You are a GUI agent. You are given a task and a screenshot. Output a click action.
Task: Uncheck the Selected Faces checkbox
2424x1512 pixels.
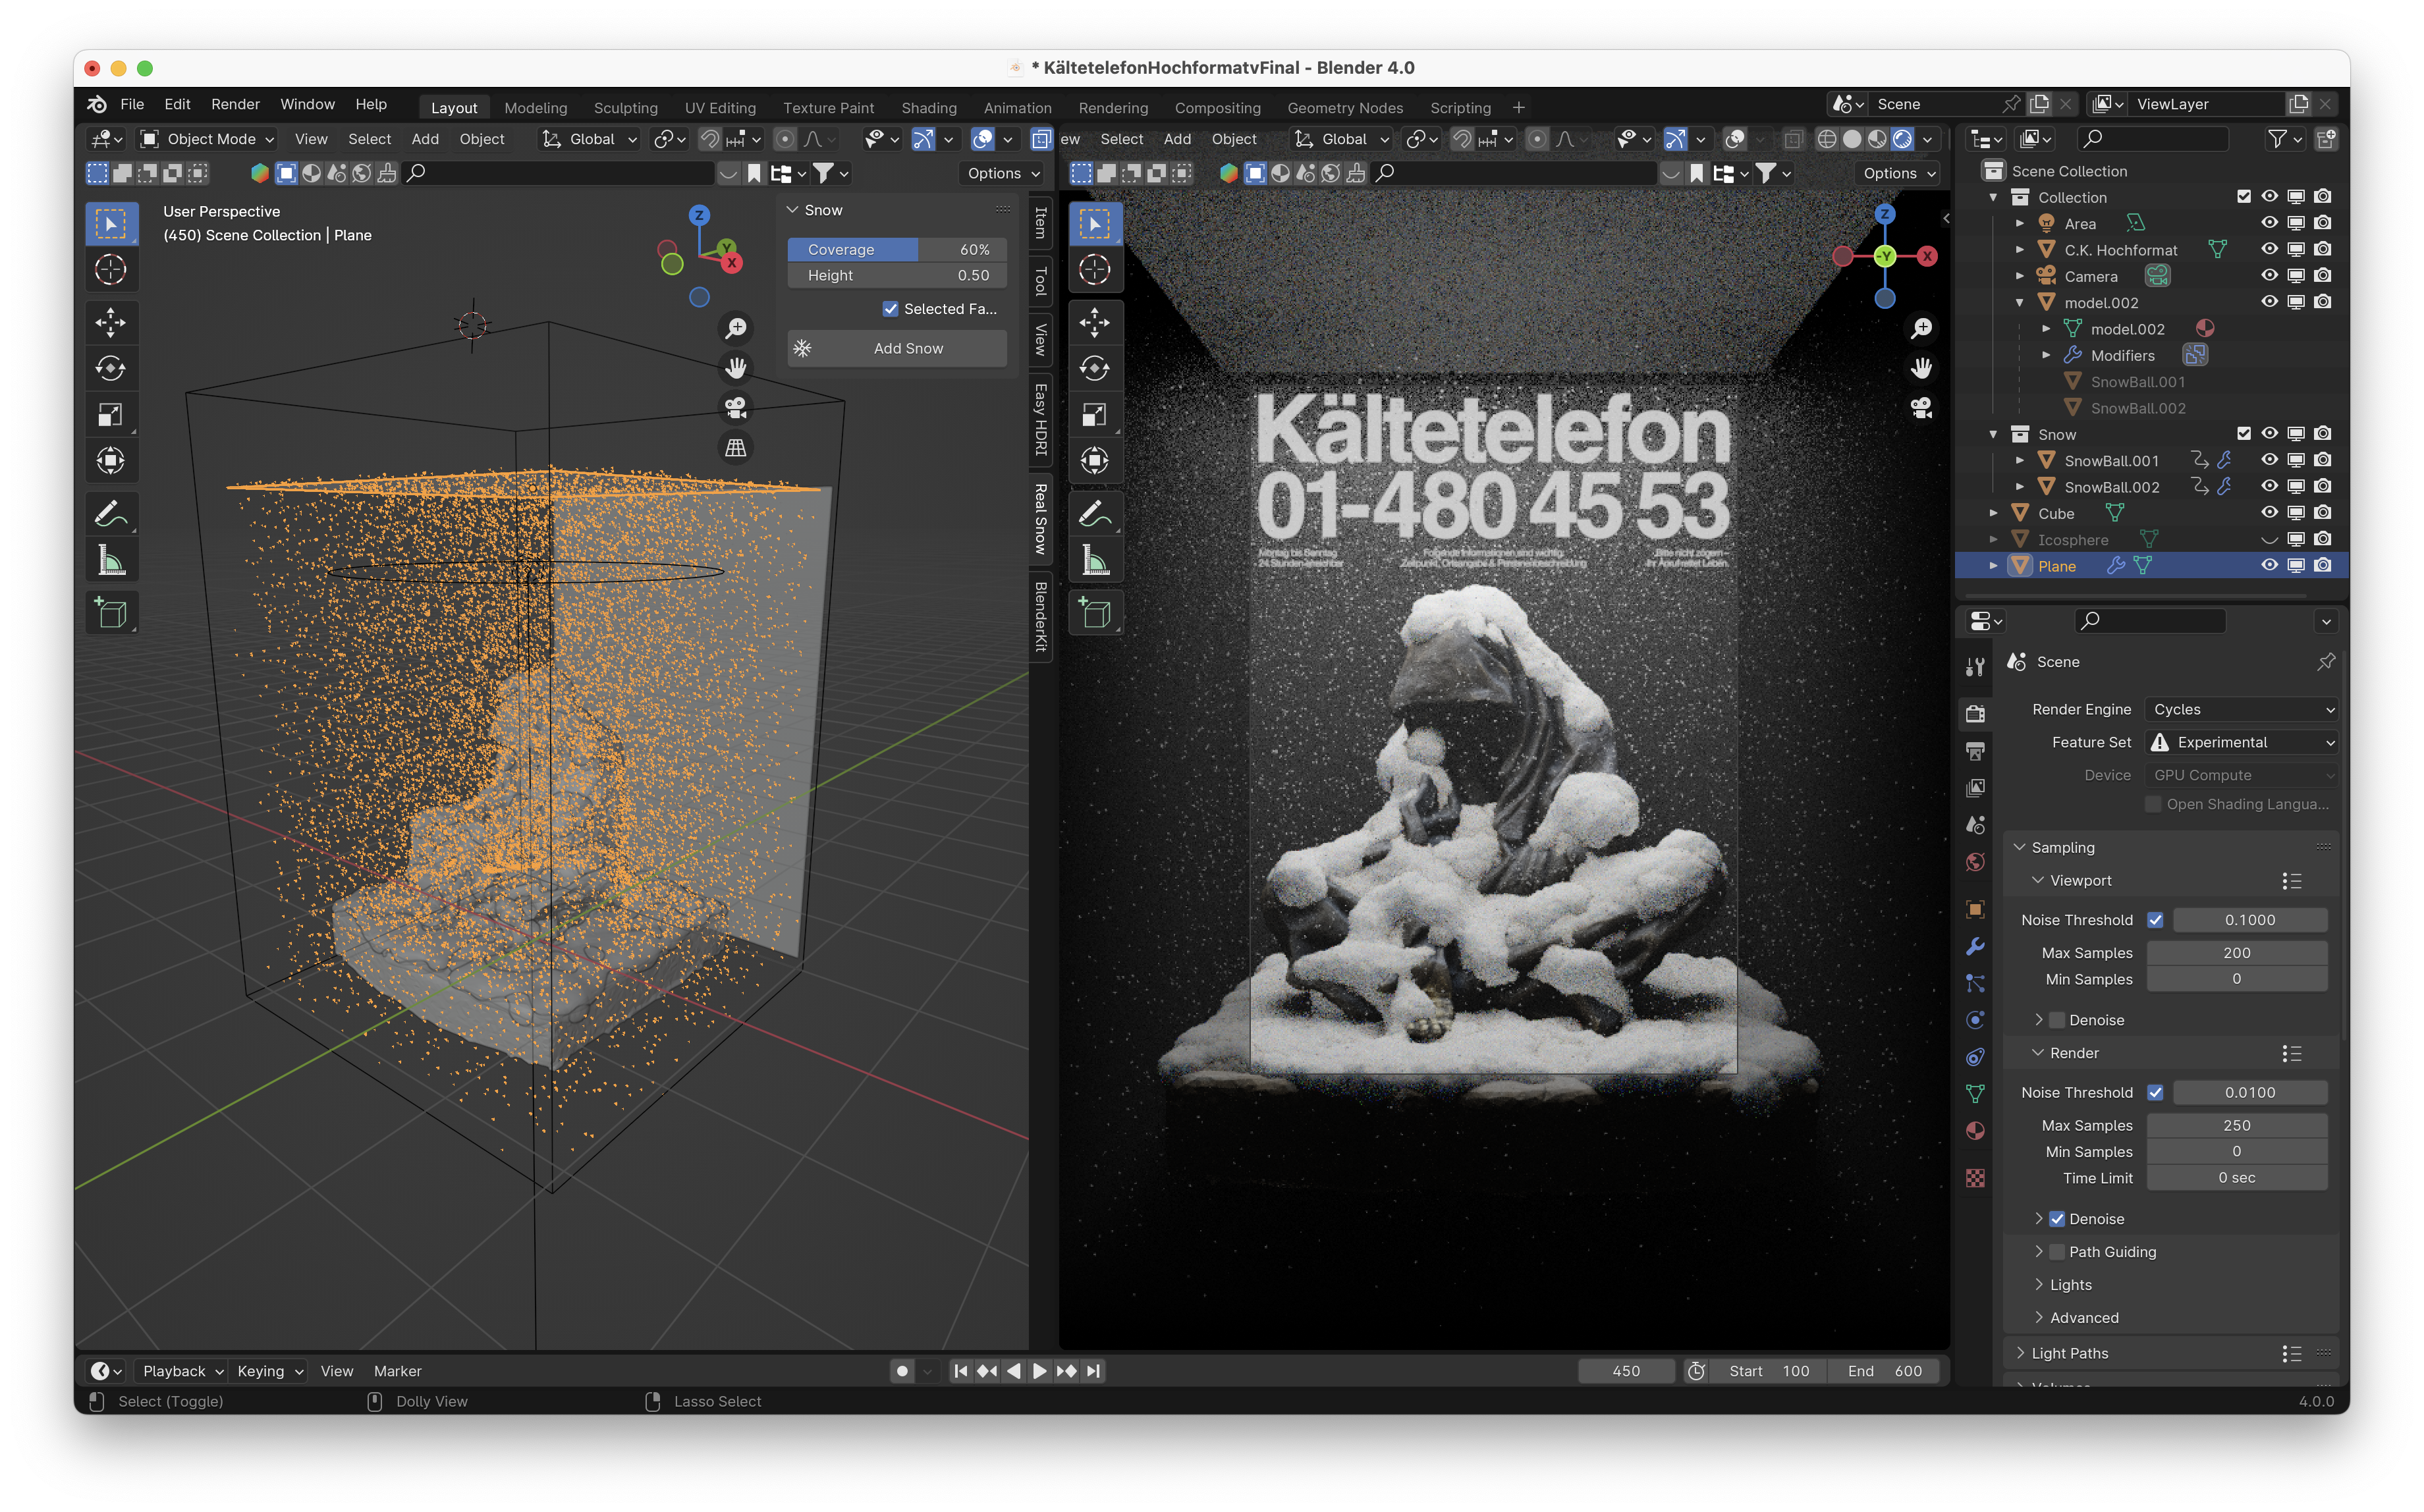890,309
